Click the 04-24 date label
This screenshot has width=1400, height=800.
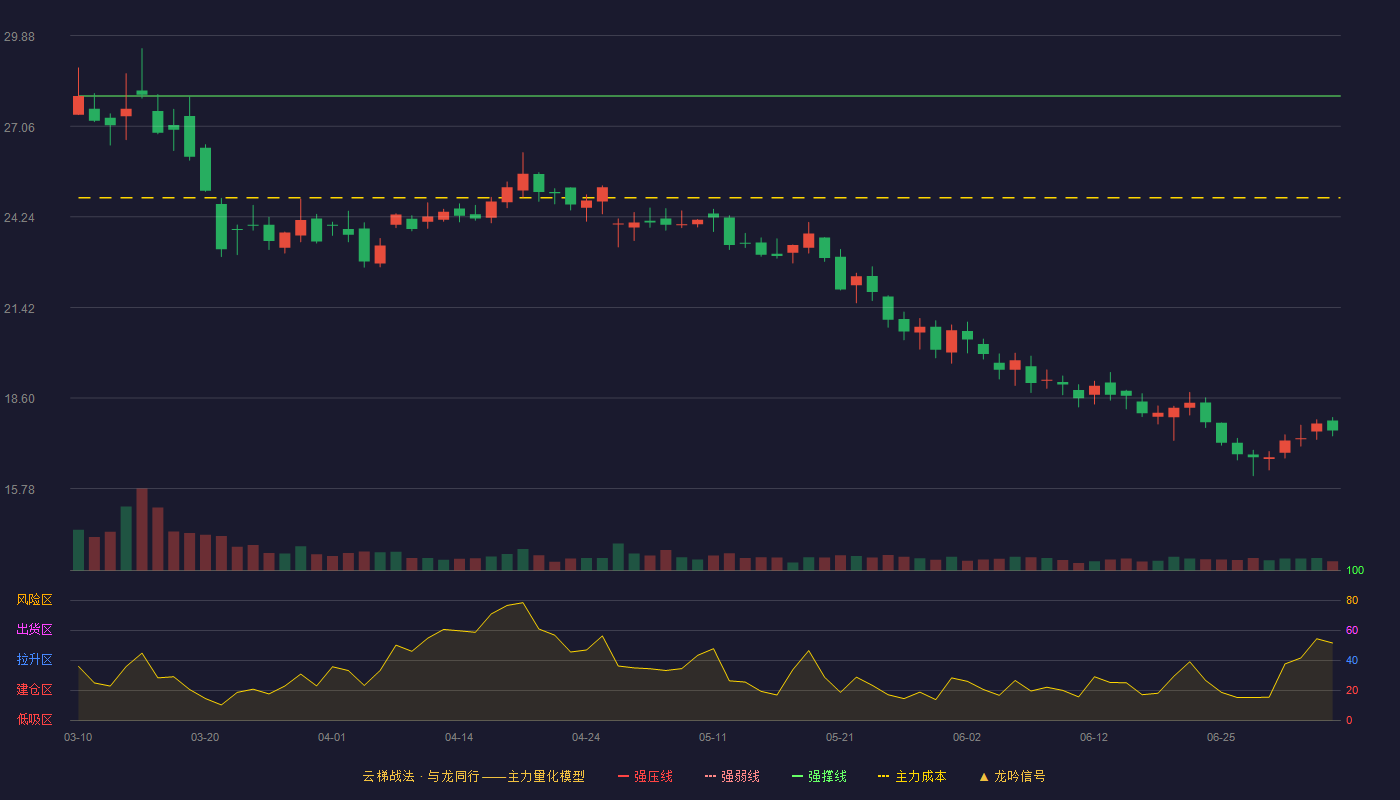(586, 737)
